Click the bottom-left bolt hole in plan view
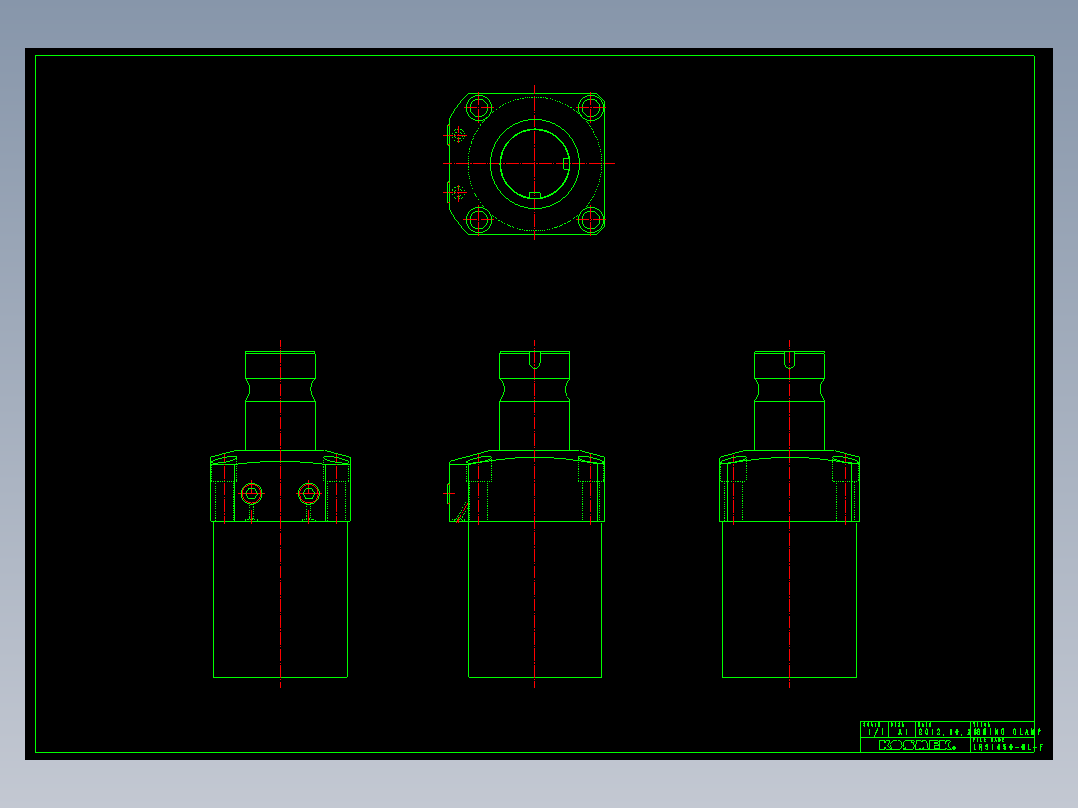1078x808 pixels. coord(479,220)
